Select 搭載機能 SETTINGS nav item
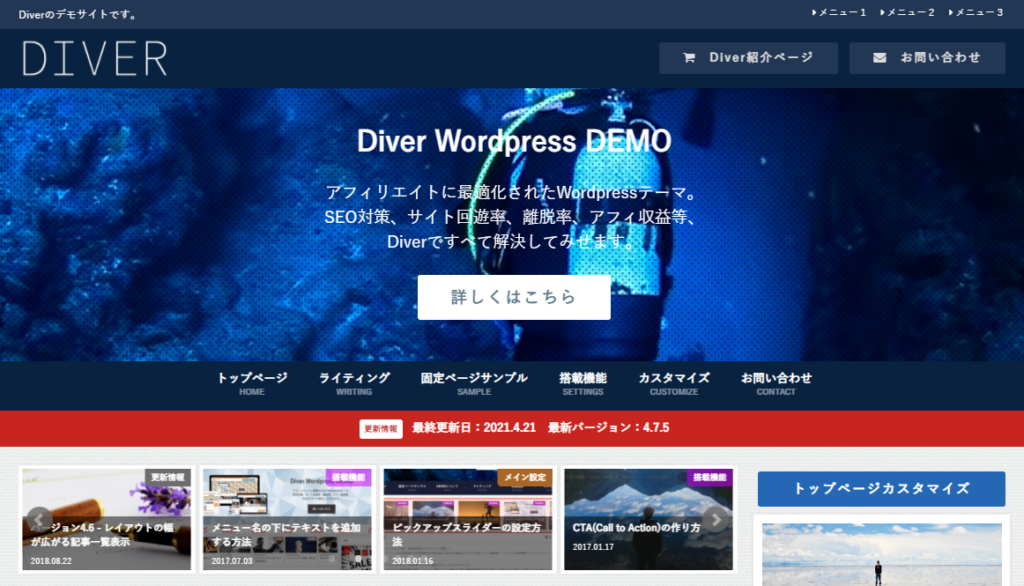The height and width of the screenshot is (586, 1024). pos(583,383)
